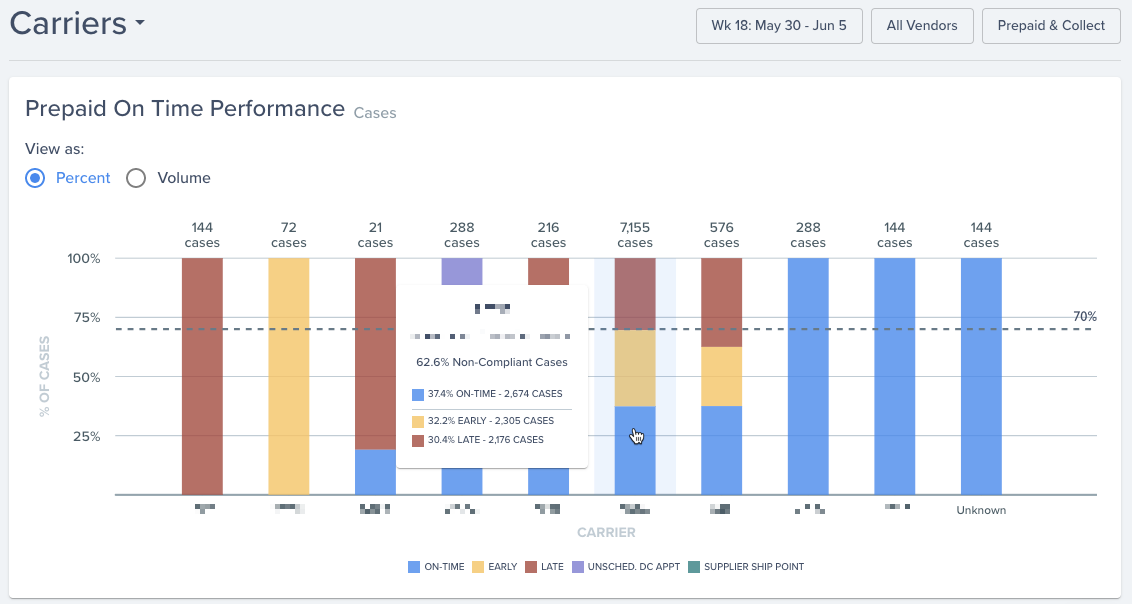
Task: Click the Unknown carrier blue bar
Action: coord(981,376)
